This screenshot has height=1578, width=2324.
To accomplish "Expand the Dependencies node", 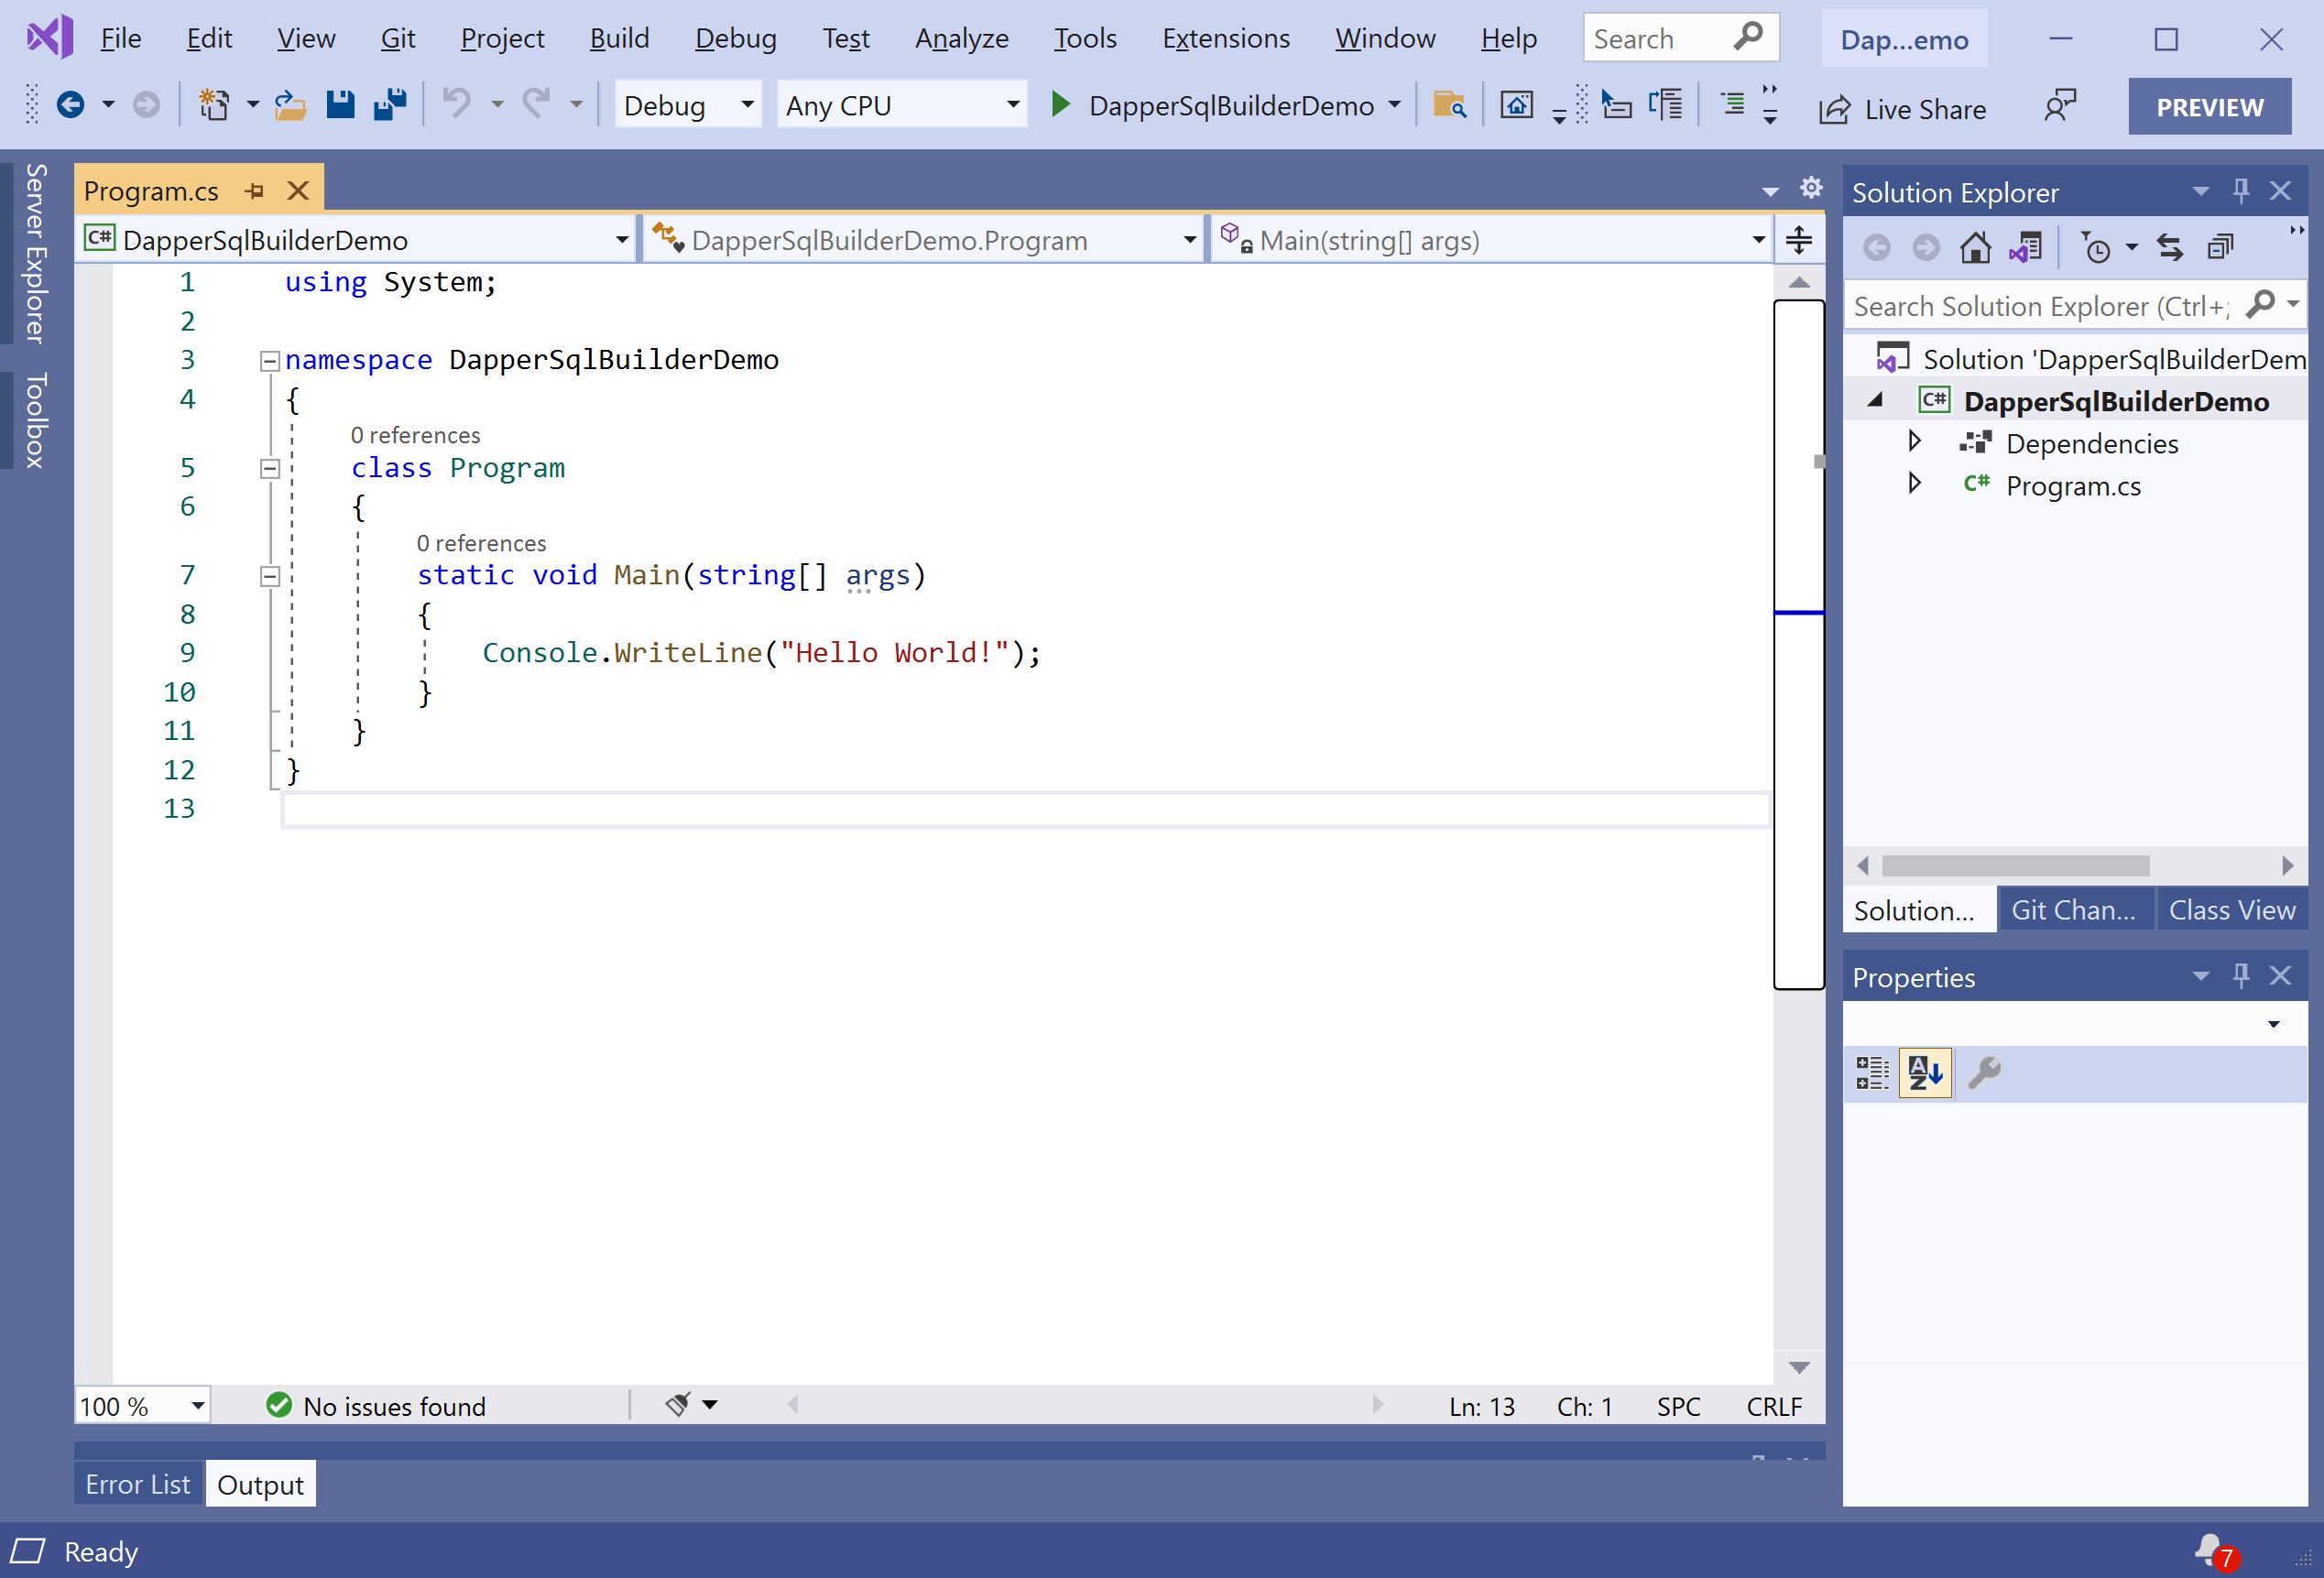I will click(x=1915, y=442).
